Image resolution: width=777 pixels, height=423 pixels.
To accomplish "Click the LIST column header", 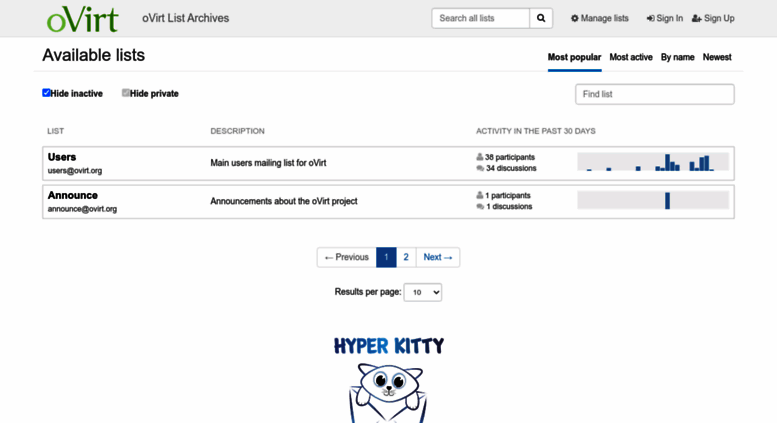I will pyautogui.click(x=56, y=131).
